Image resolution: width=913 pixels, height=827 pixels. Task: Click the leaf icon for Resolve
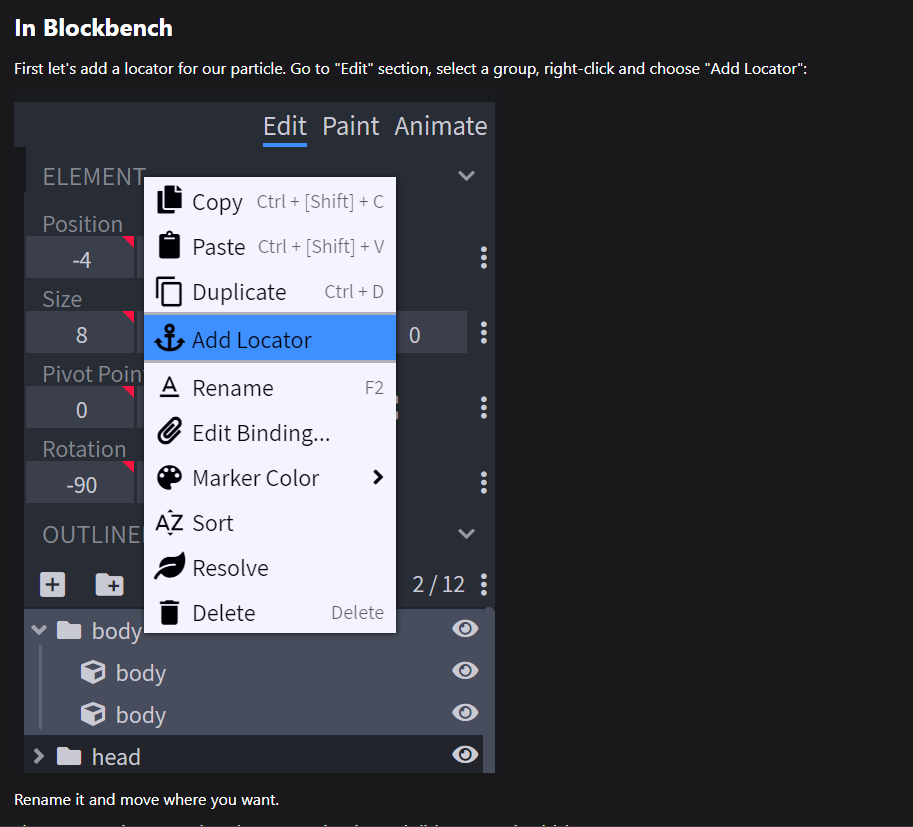pos(169,568)
